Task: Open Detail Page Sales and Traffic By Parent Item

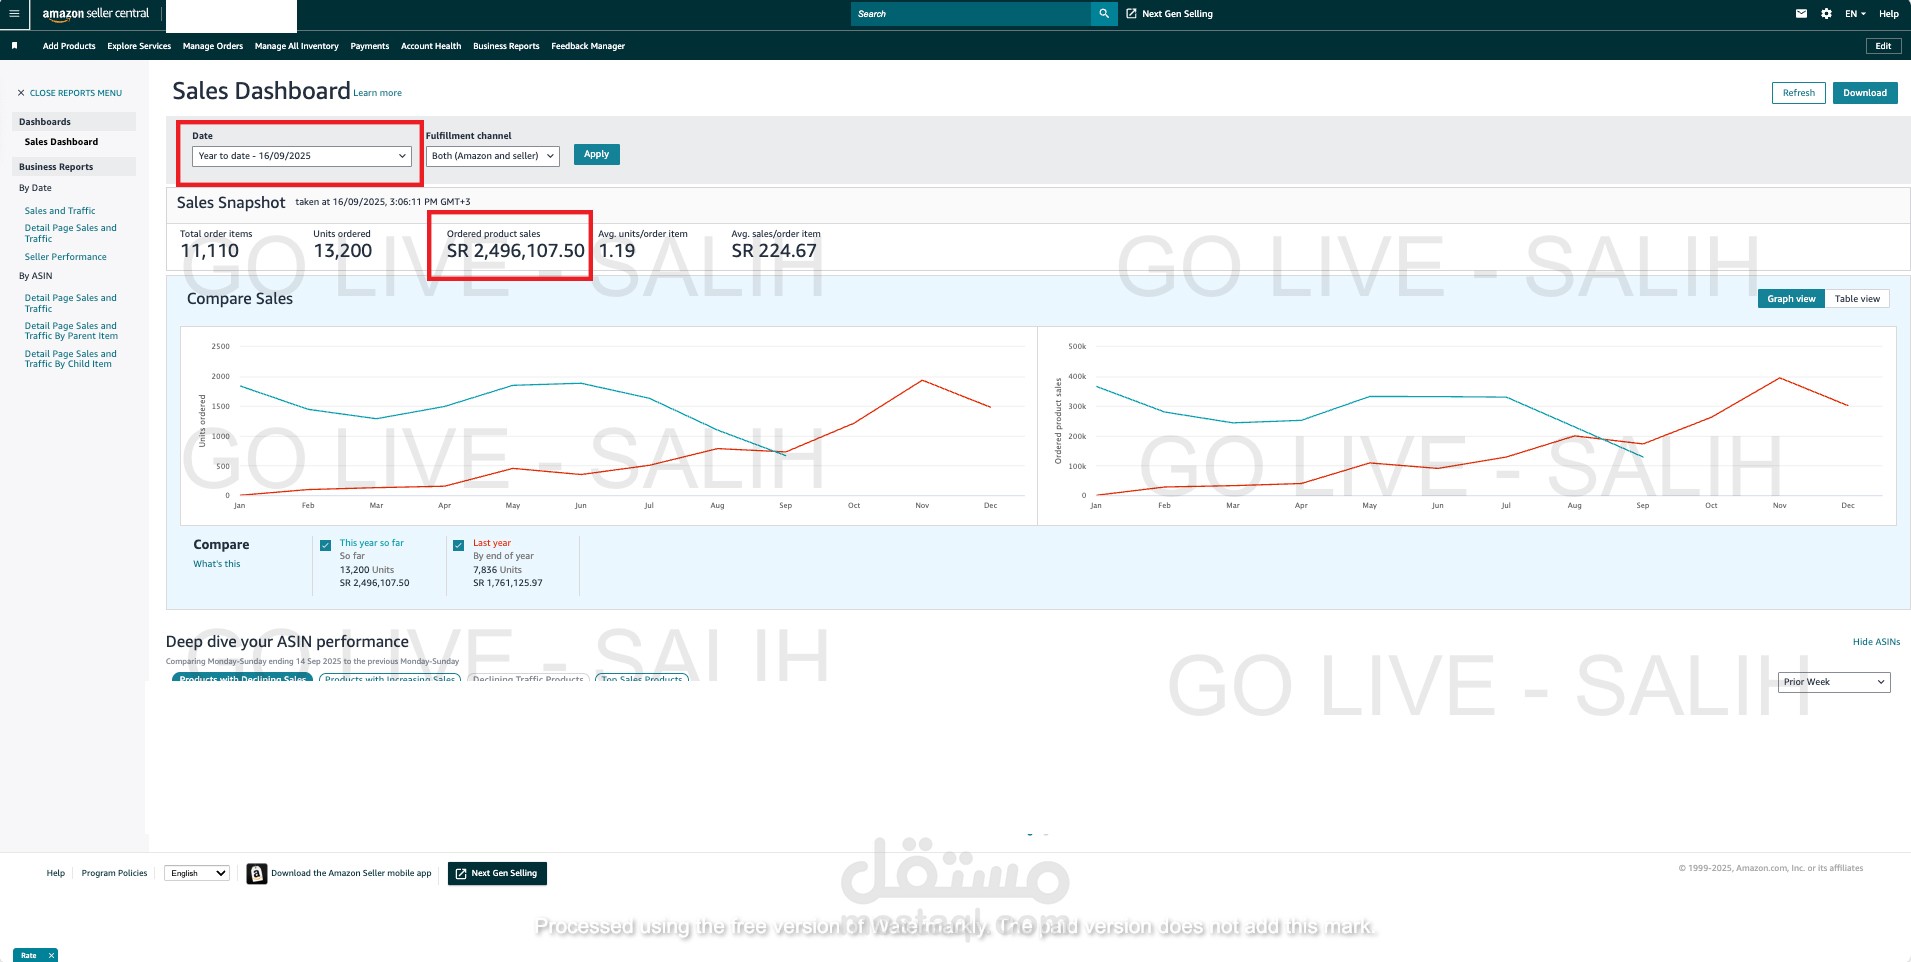Action: coord(71,331)
